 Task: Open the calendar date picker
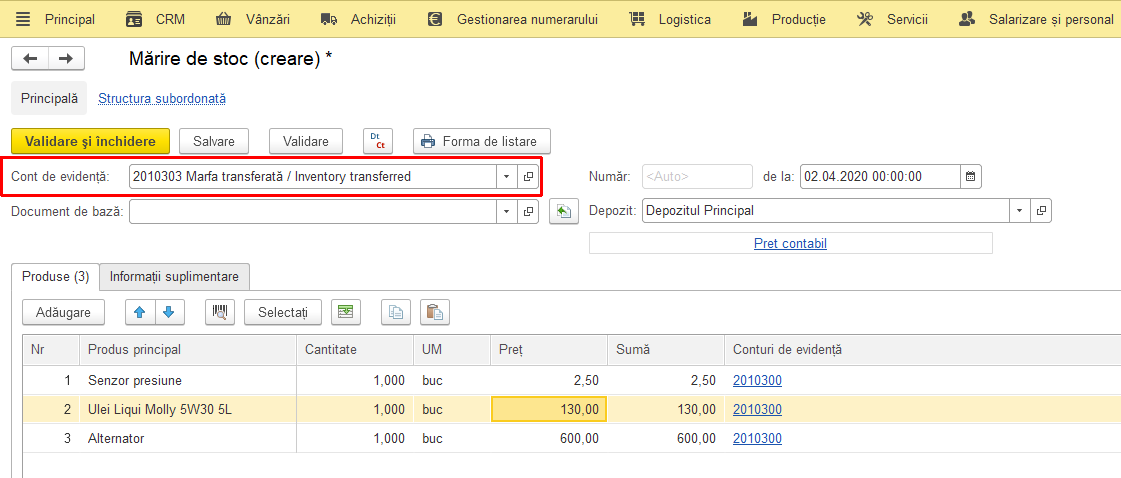click(x=970, y=176)
